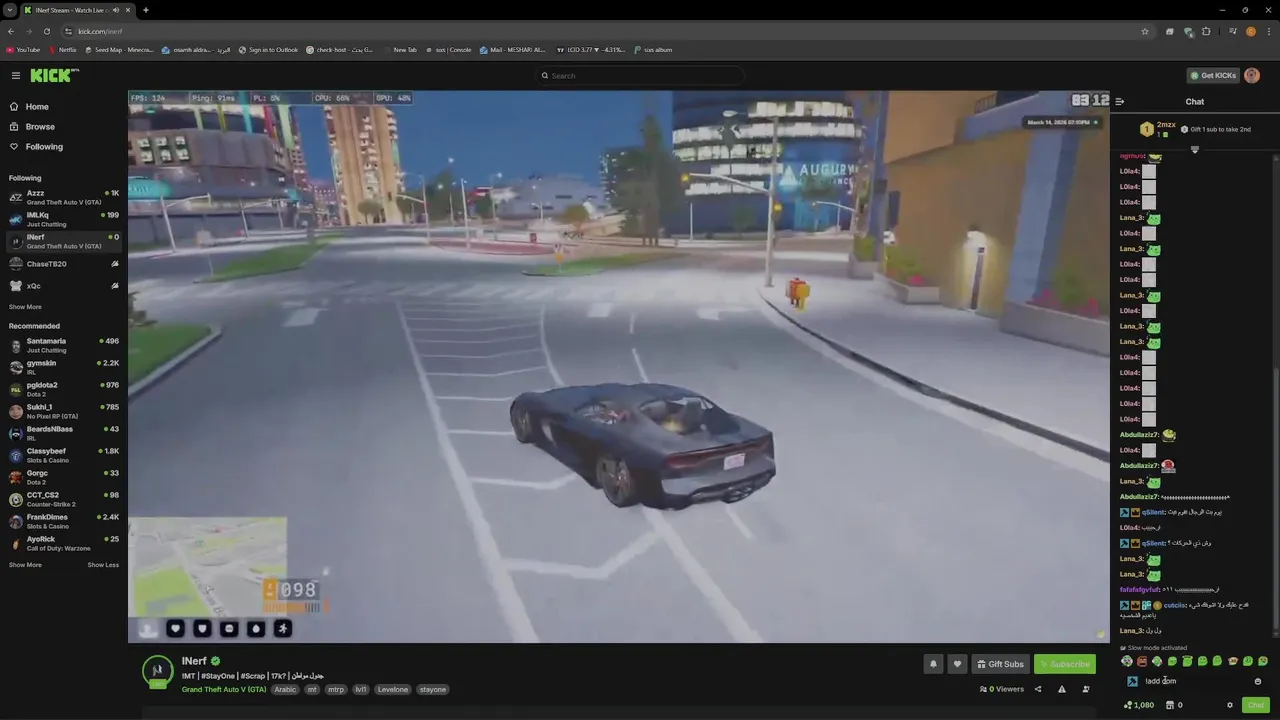Expand Show More under Recommended
This screenshot has width=1280, height=720.
coord(25,565)
